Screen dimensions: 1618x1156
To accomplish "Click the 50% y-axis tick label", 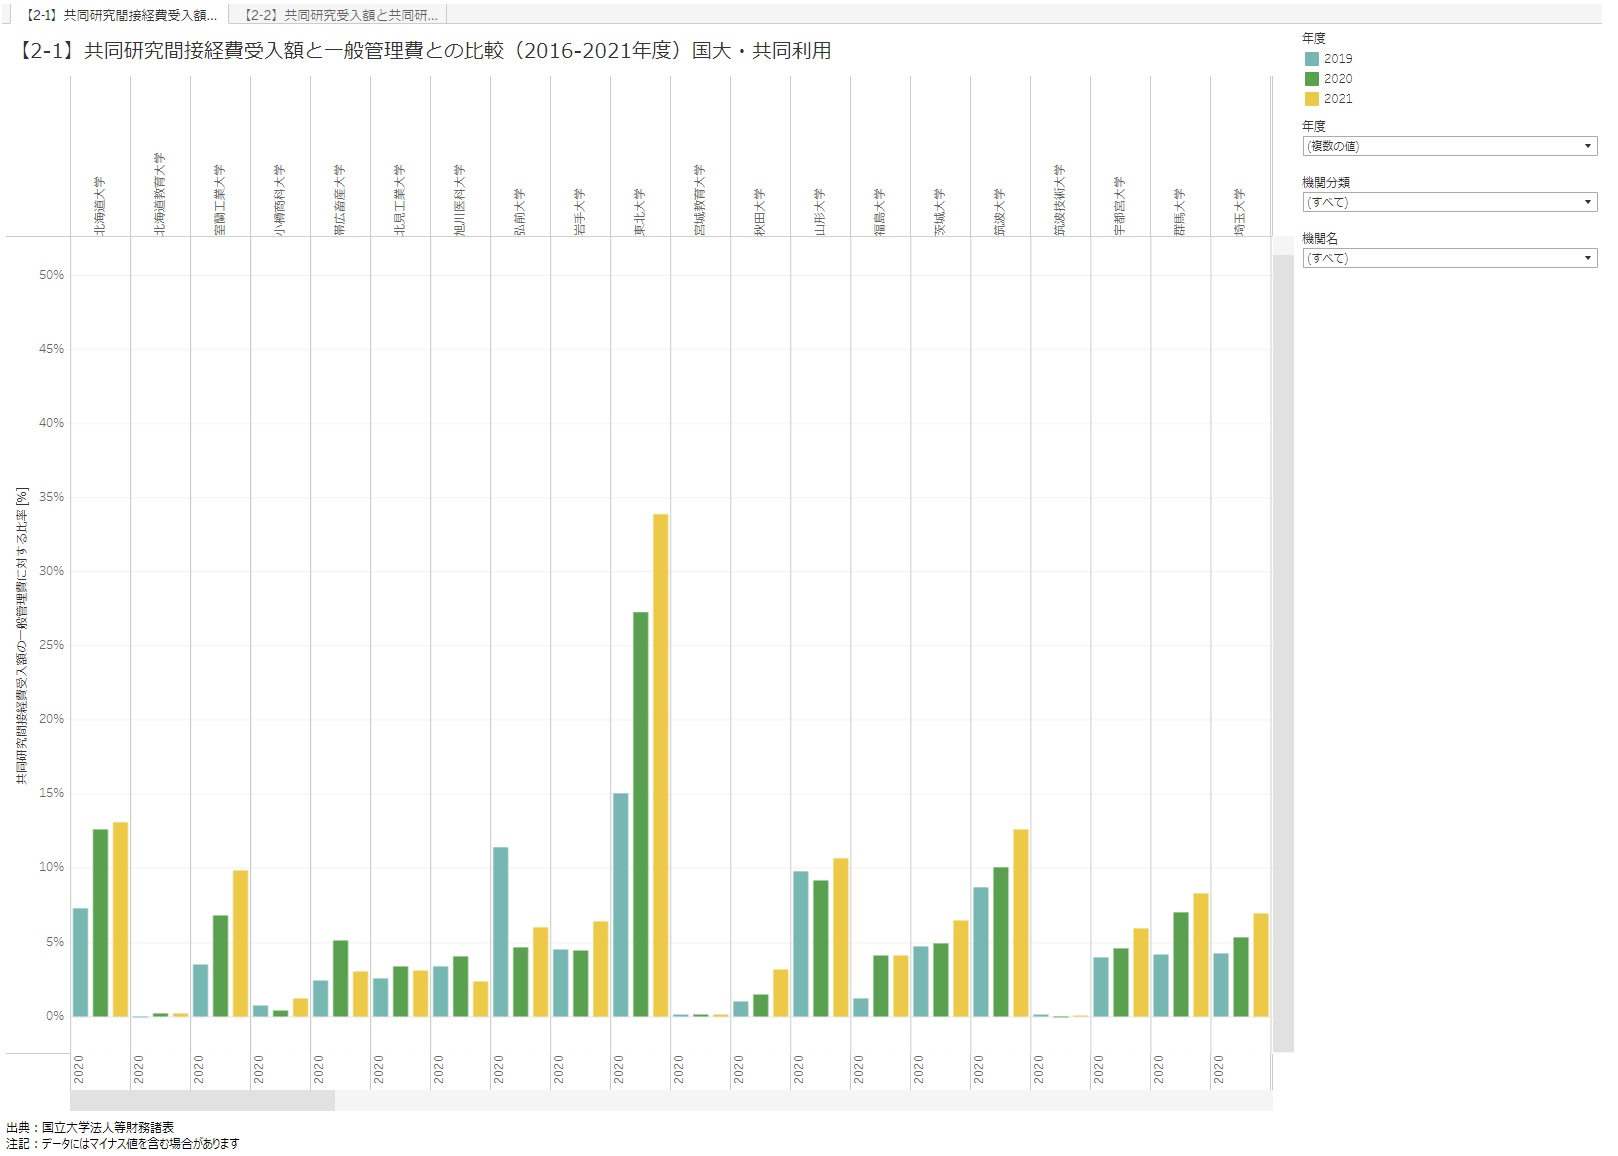I will click(x=51, y=275).
